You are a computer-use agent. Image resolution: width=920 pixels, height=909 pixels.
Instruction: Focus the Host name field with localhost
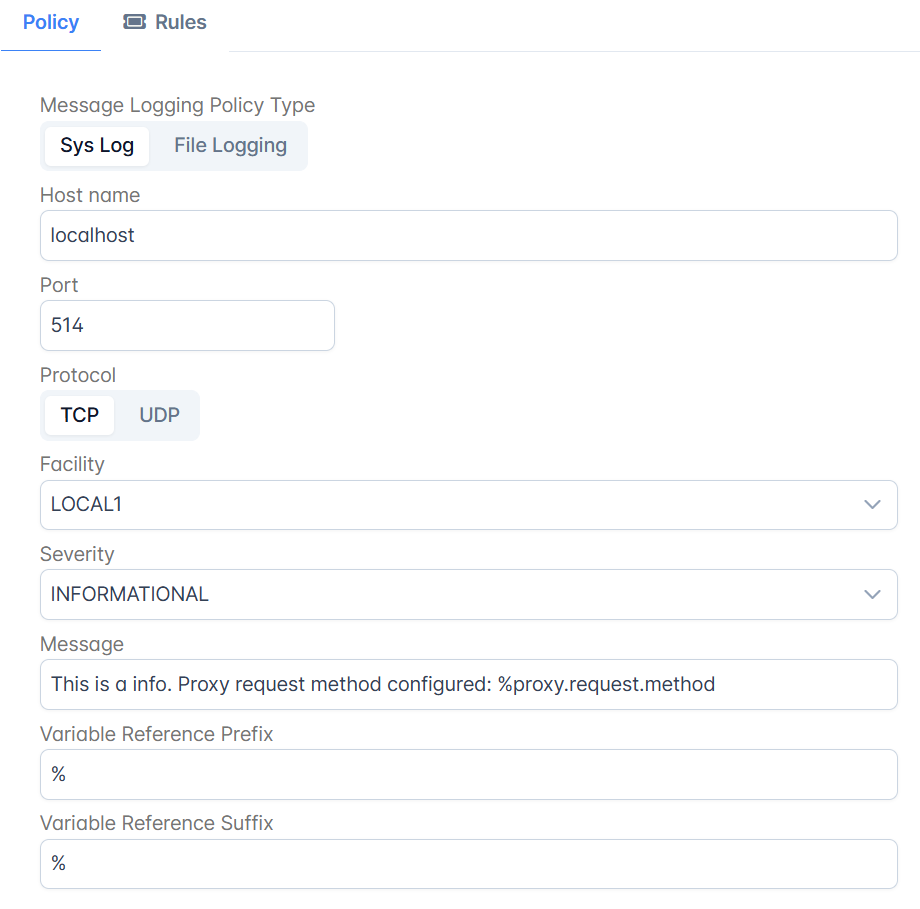(469, 235)
